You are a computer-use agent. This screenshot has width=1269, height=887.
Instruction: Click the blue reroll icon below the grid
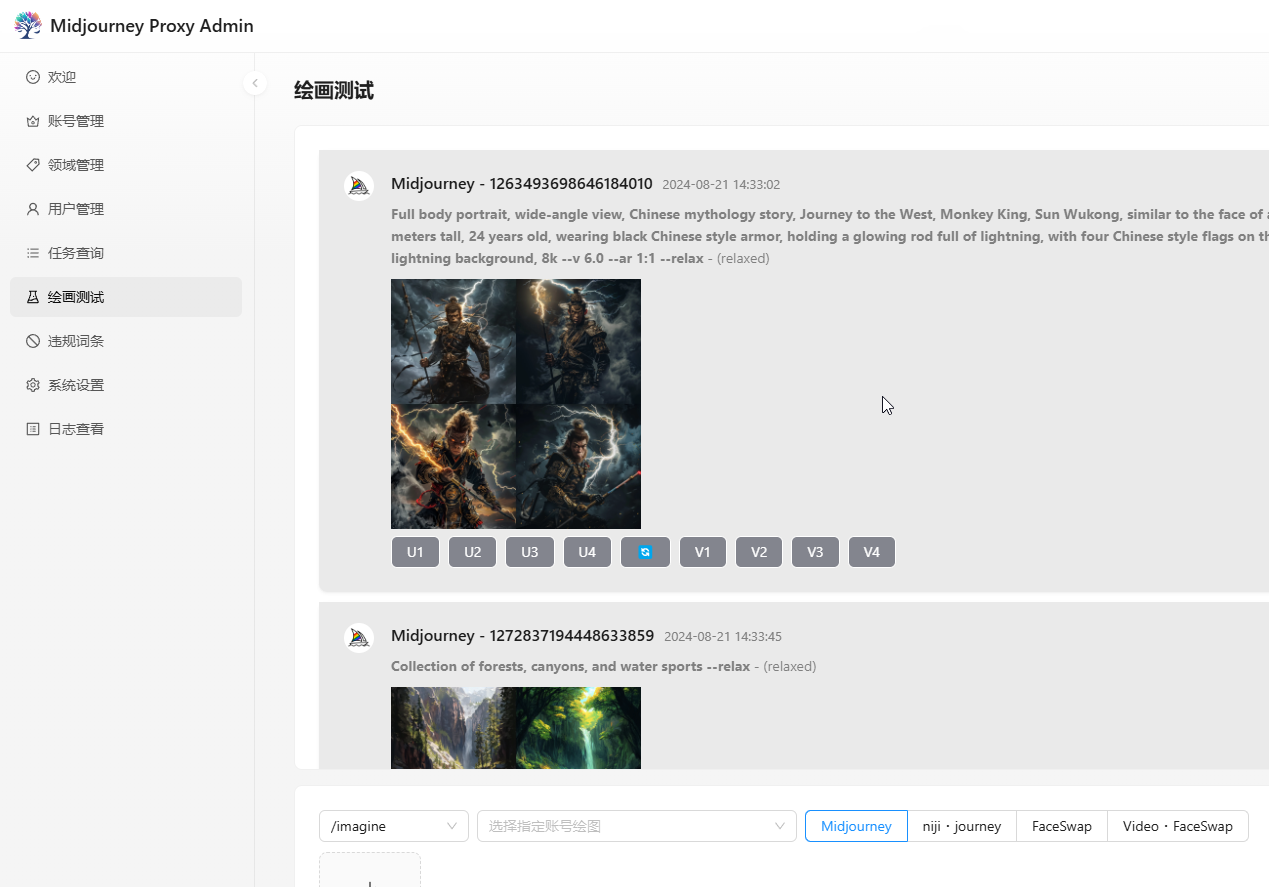tap(645, 551)
